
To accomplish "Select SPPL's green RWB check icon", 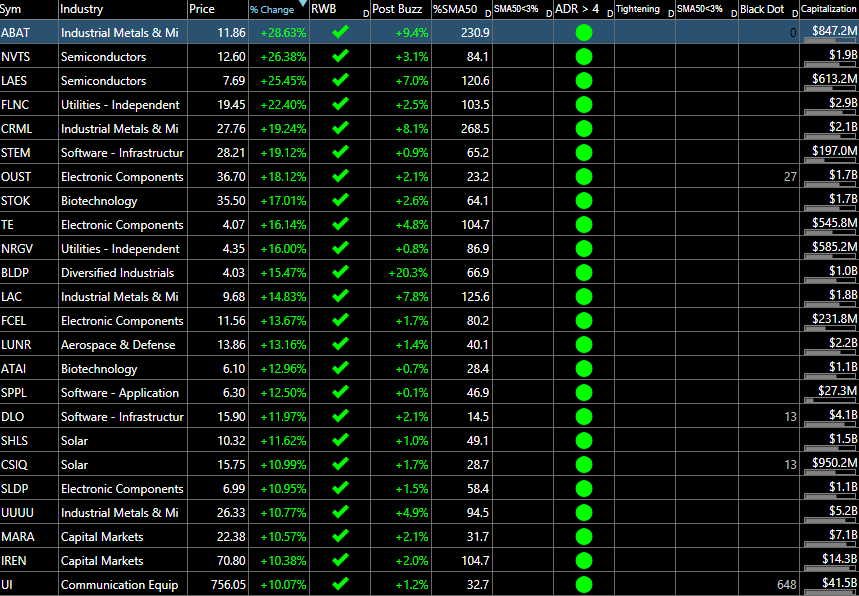I will click(340, 392).
